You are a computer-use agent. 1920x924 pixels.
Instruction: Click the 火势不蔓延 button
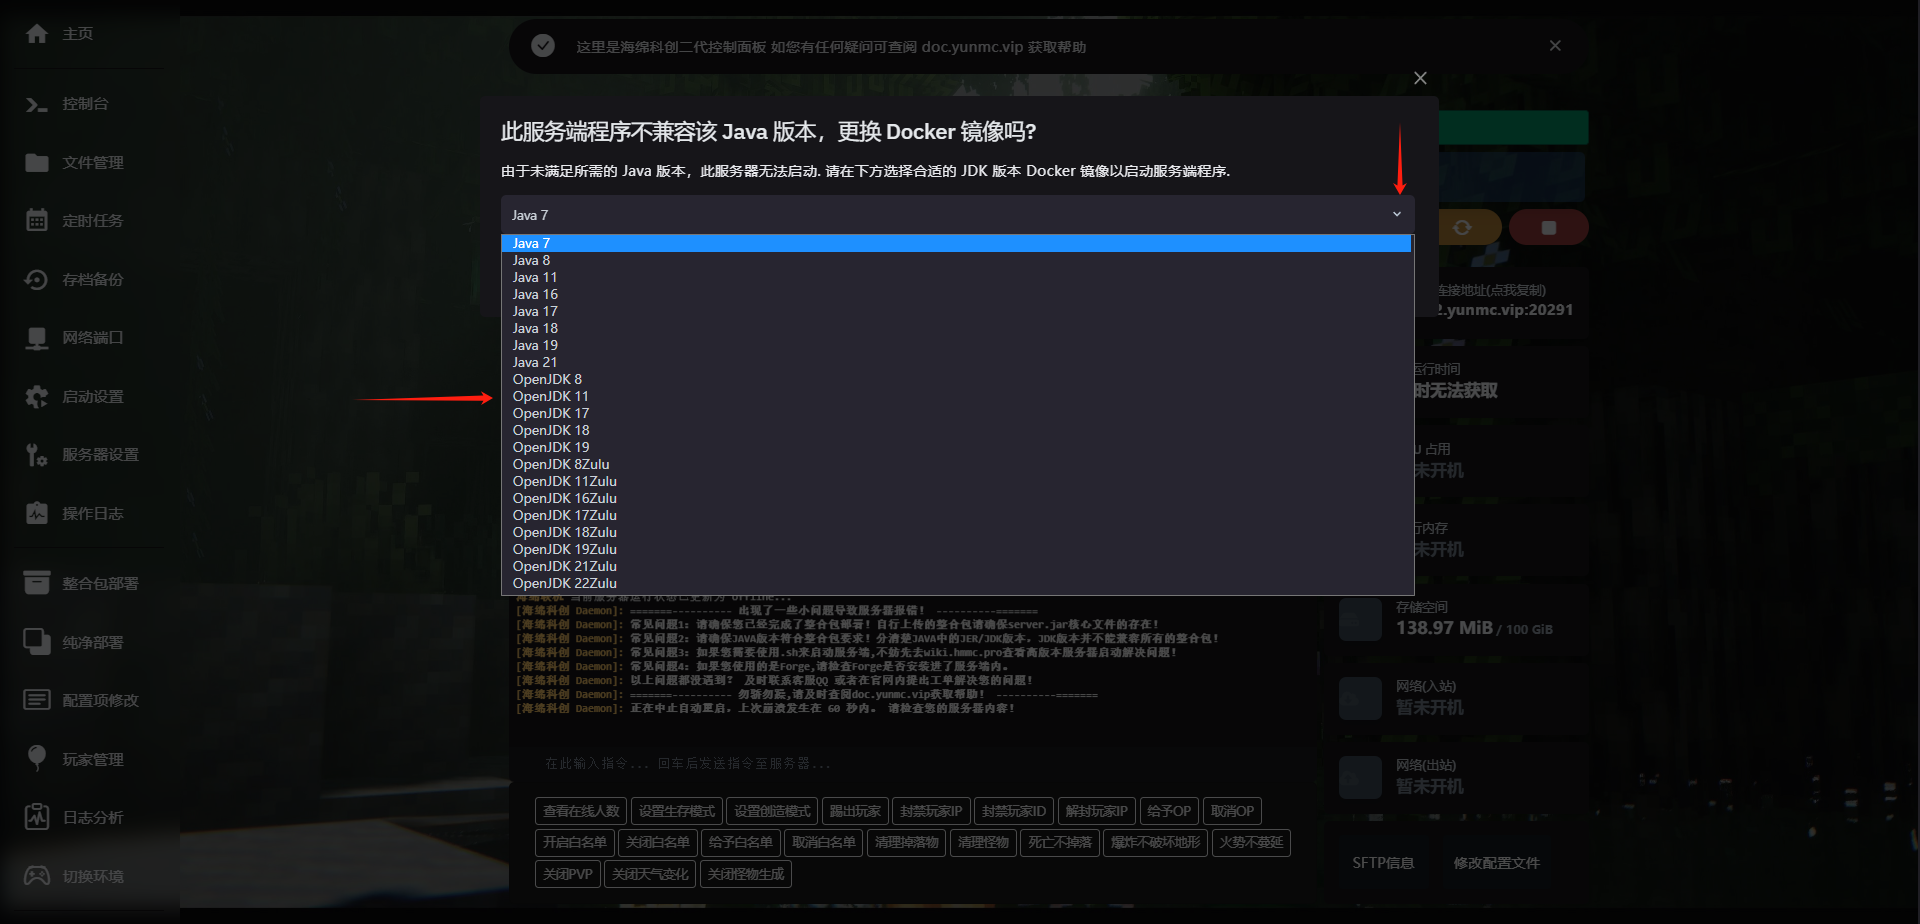coord(1251,842)
